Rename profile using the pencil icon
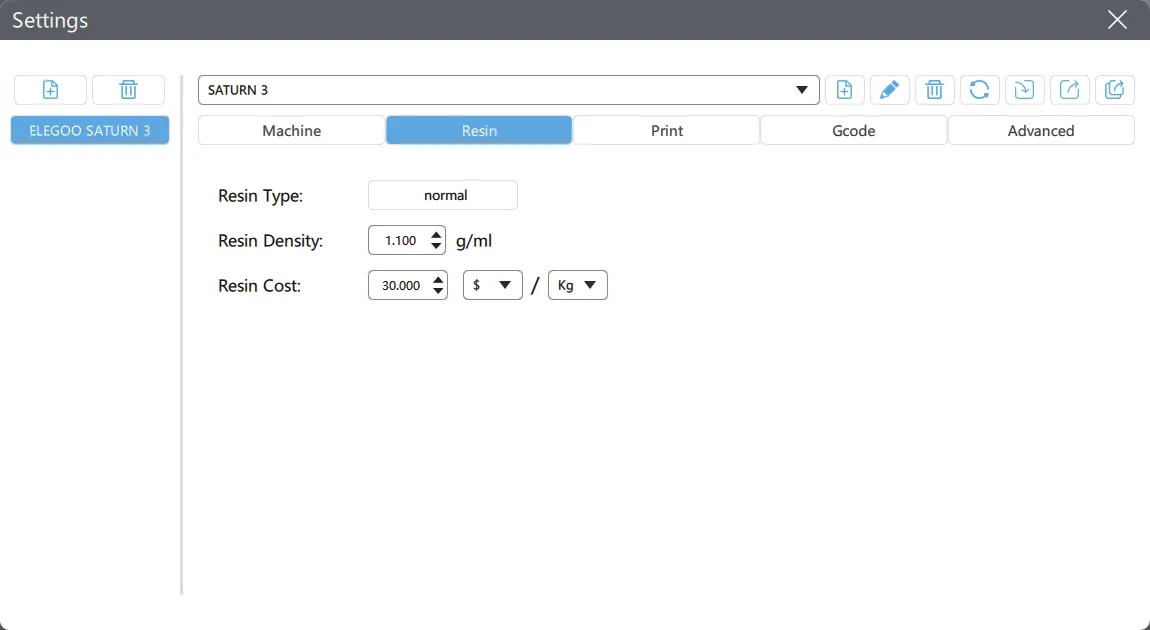 coord(890,90)
